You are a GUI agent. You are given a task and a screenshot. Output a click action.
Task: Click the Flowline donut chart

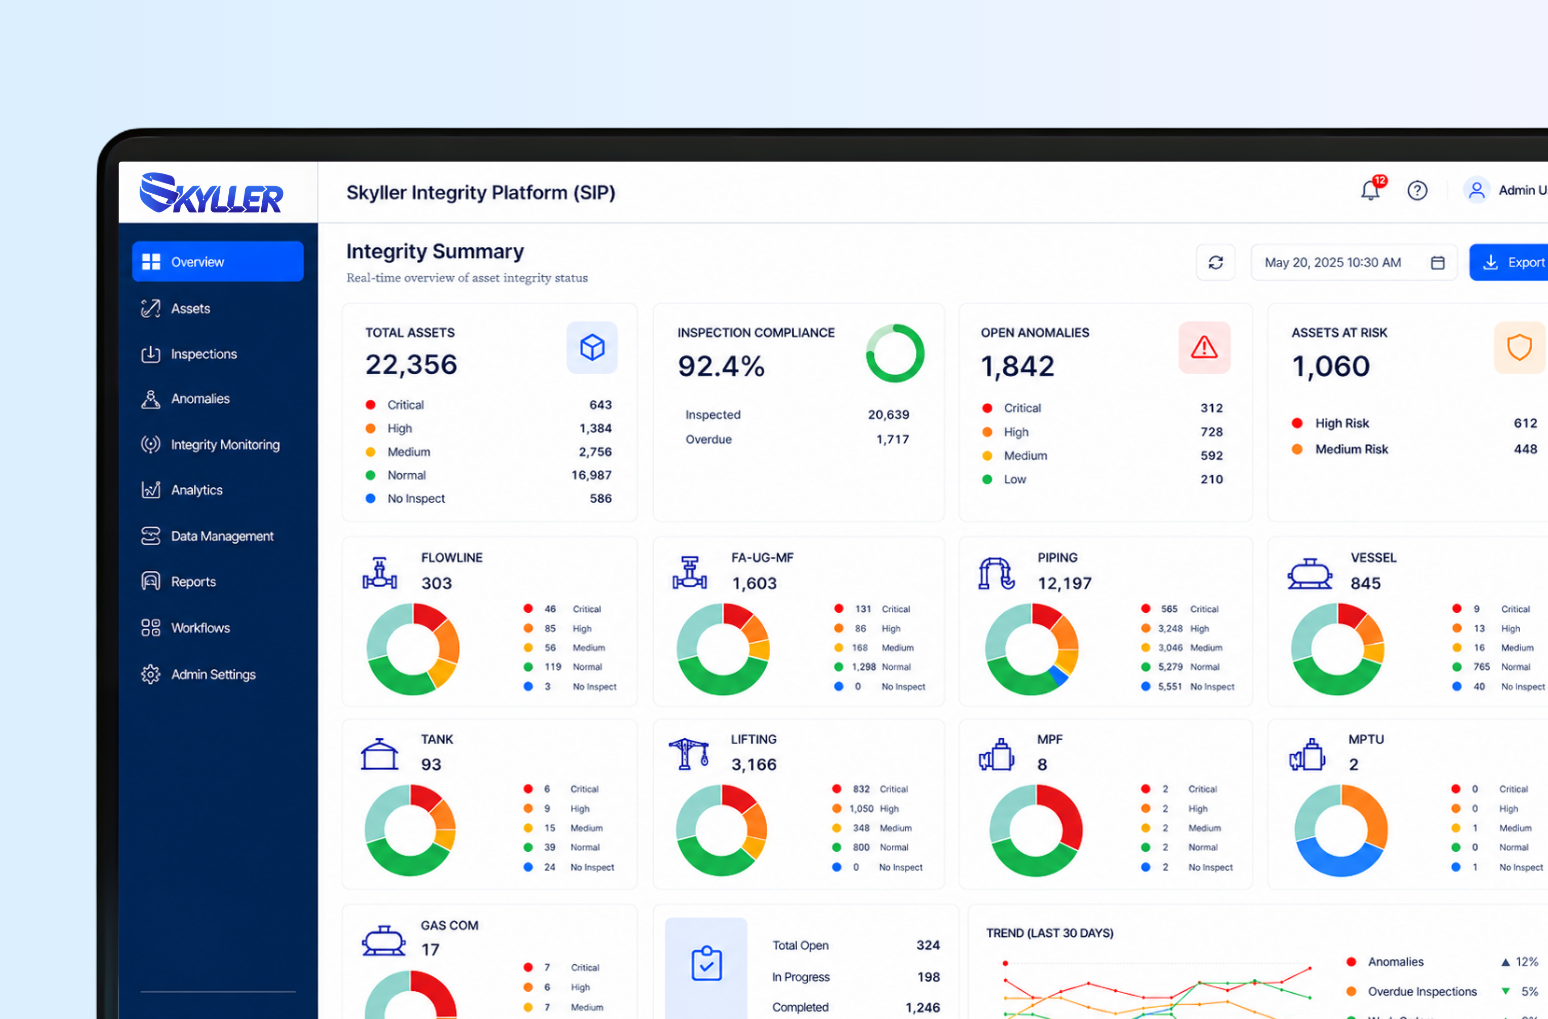413,648
